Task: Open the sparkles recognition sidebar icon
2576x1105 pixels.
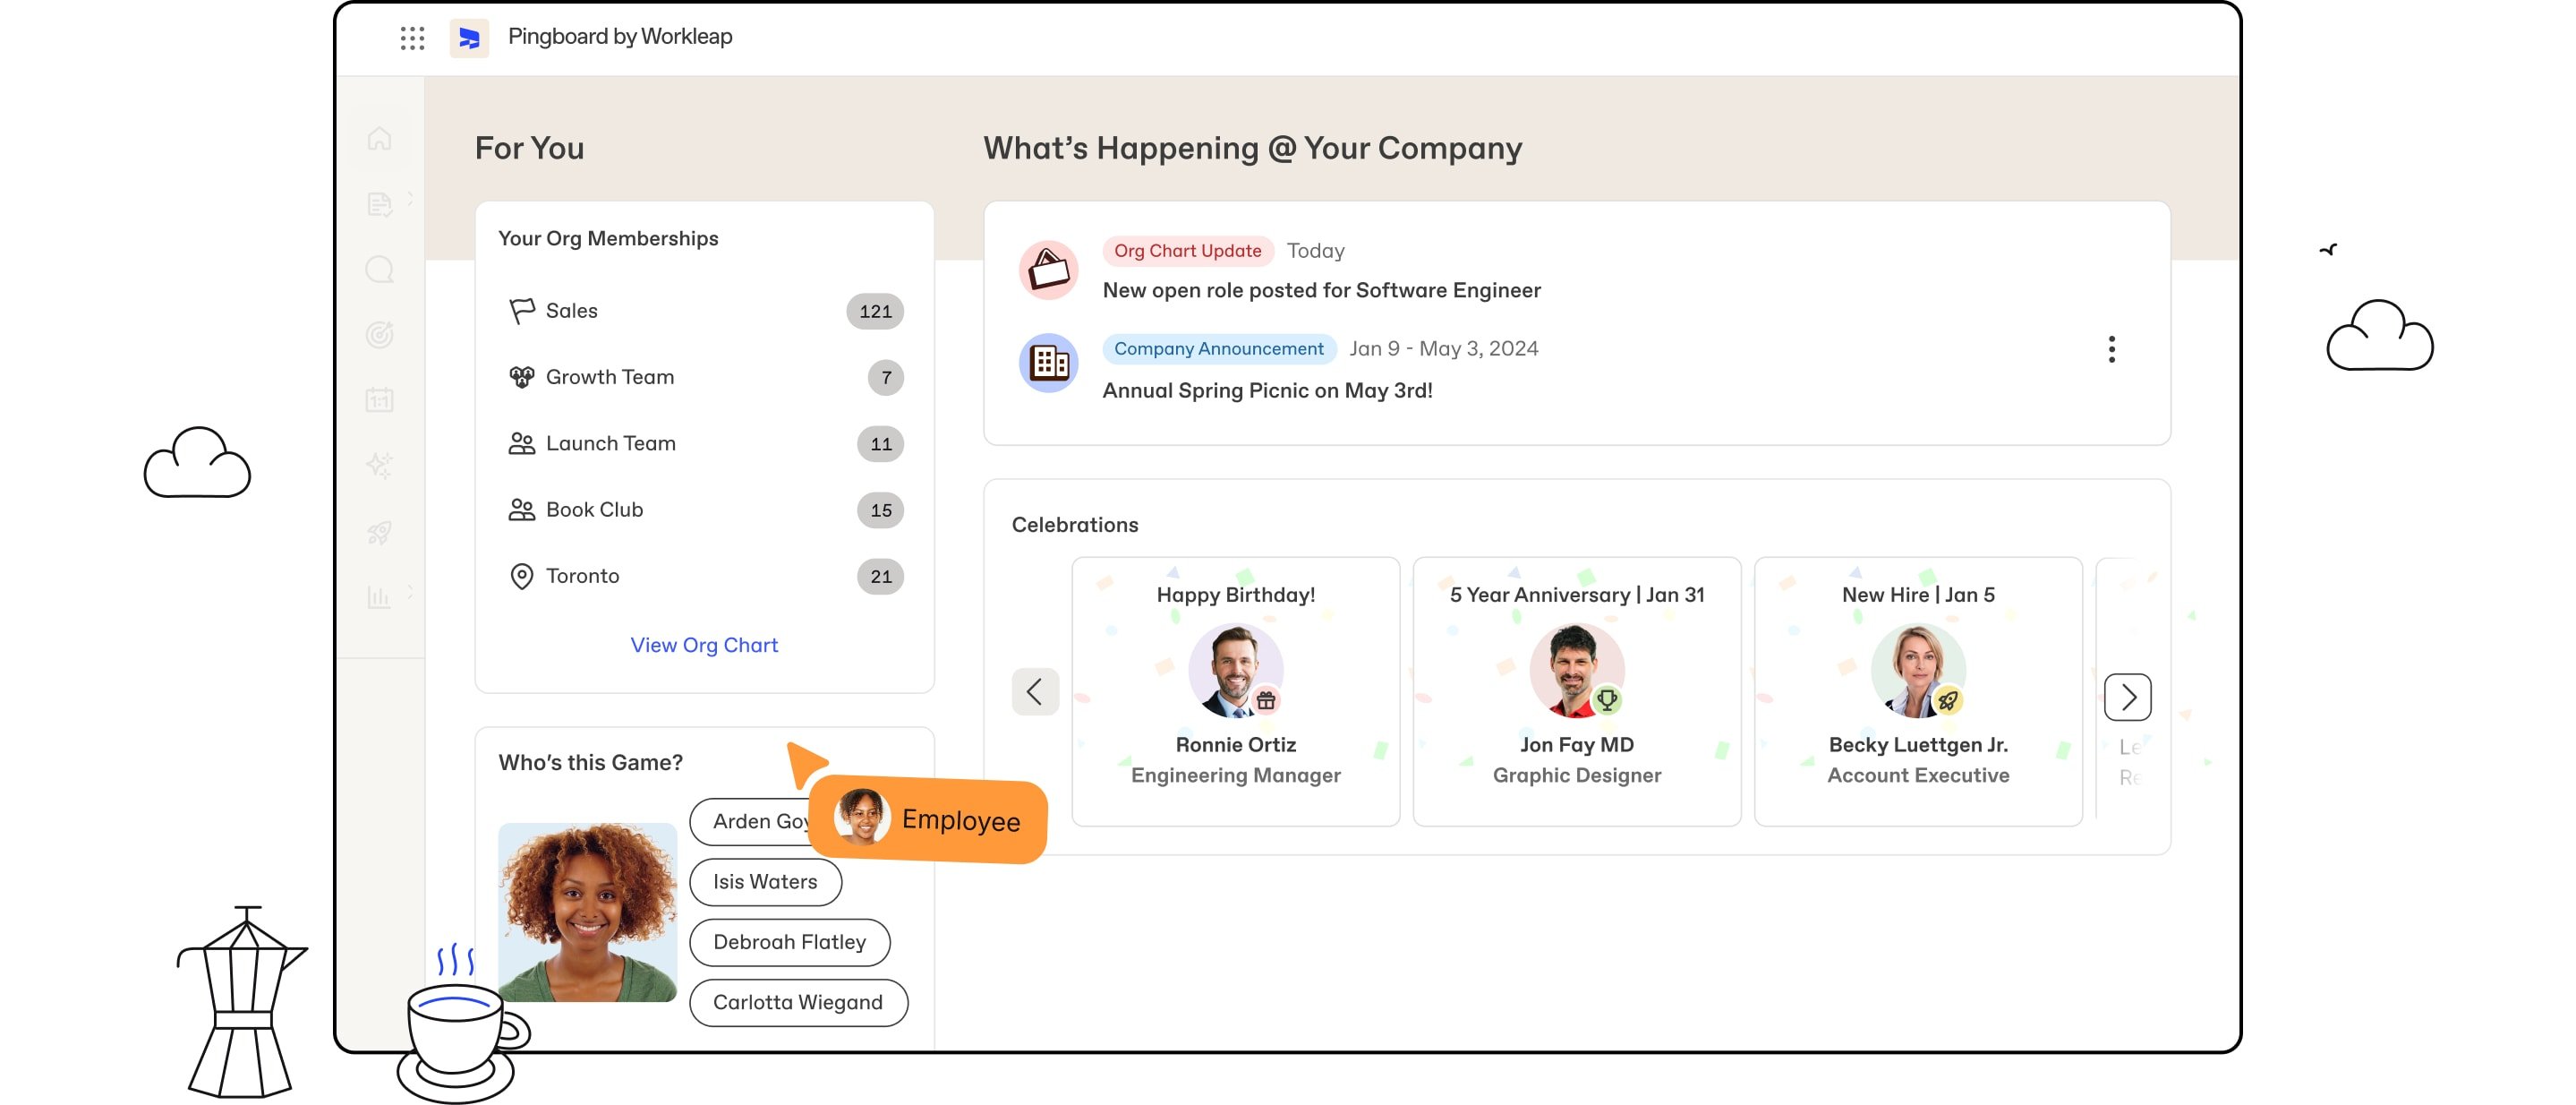Action: (379, 465)
